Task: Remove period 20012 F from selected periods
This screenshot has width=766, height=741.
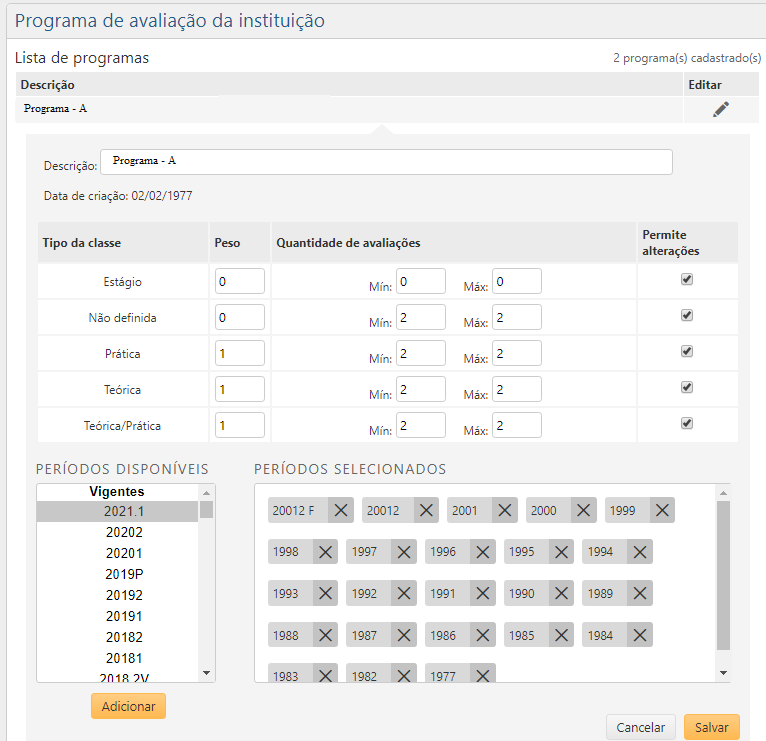Action: tap(340, 510)
